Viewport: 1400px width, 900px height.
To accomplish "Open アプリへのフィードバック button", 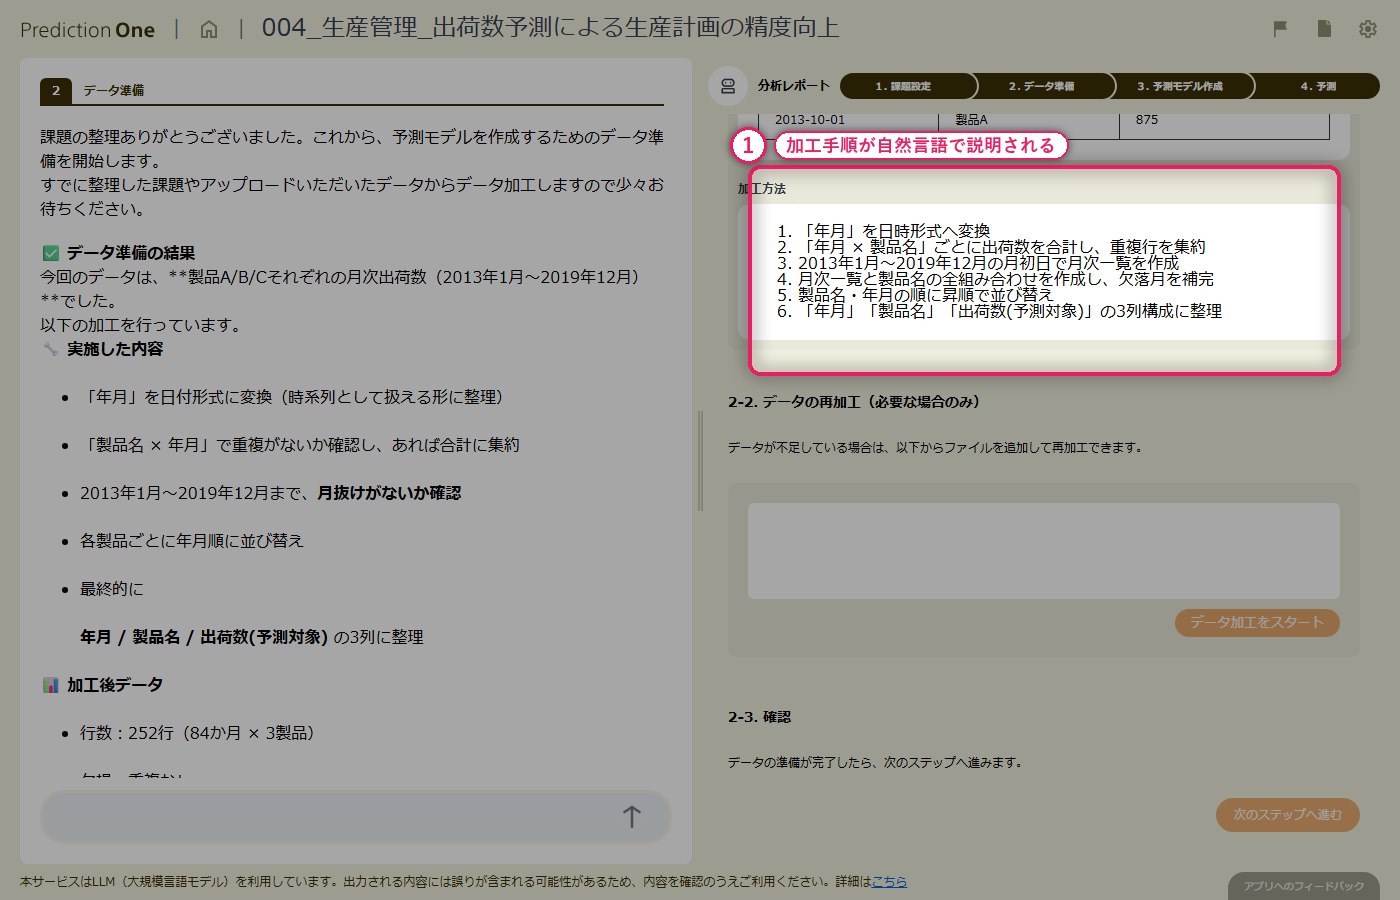I will 1304,886.
